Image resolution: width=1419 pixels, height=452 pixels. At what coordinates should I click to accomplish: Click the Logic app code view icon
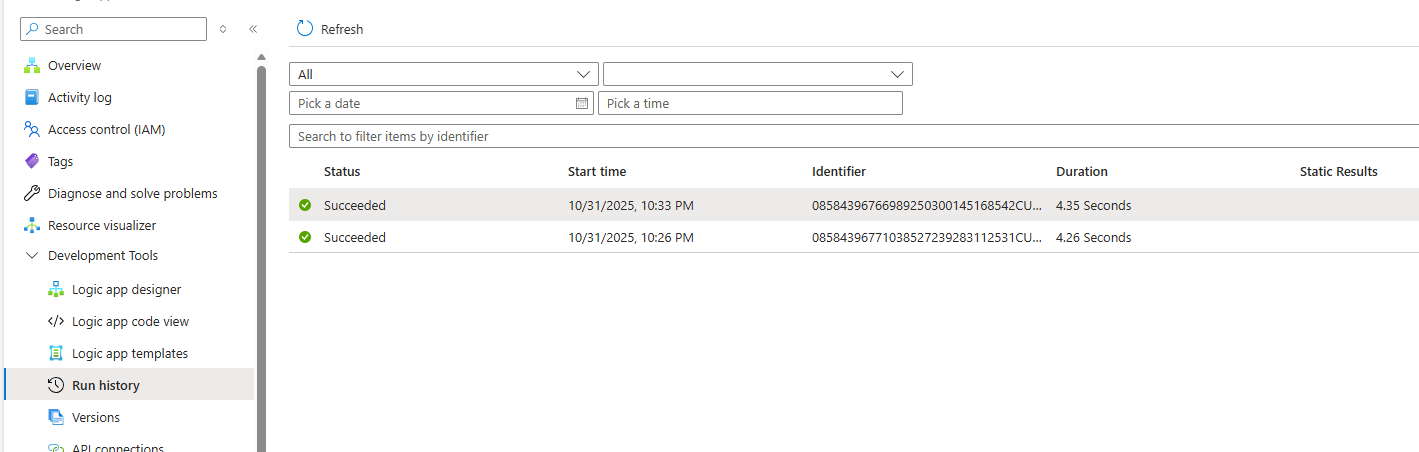tap(56, 322)
